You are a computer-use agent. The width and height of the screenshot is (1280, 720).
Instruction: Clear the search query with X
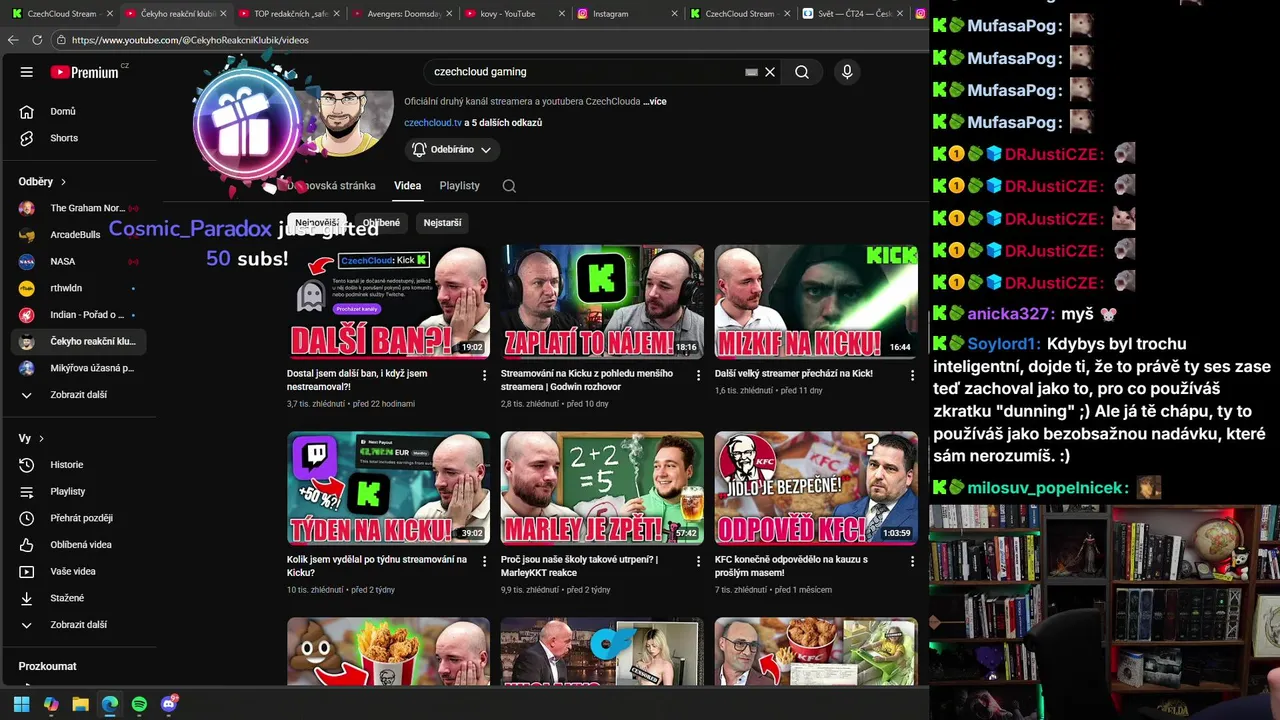[770, 72]
